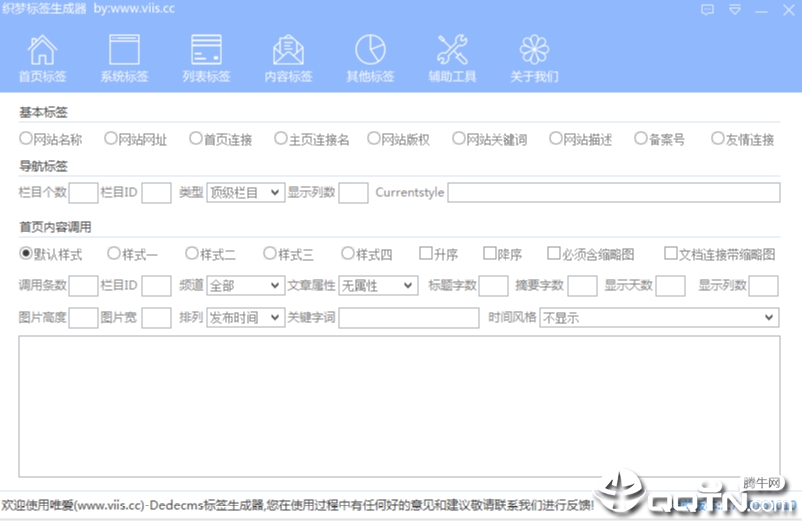Focus the content 栏目ID field beside 频道
This screenshot has width=802, height=521.
point(157,286)
